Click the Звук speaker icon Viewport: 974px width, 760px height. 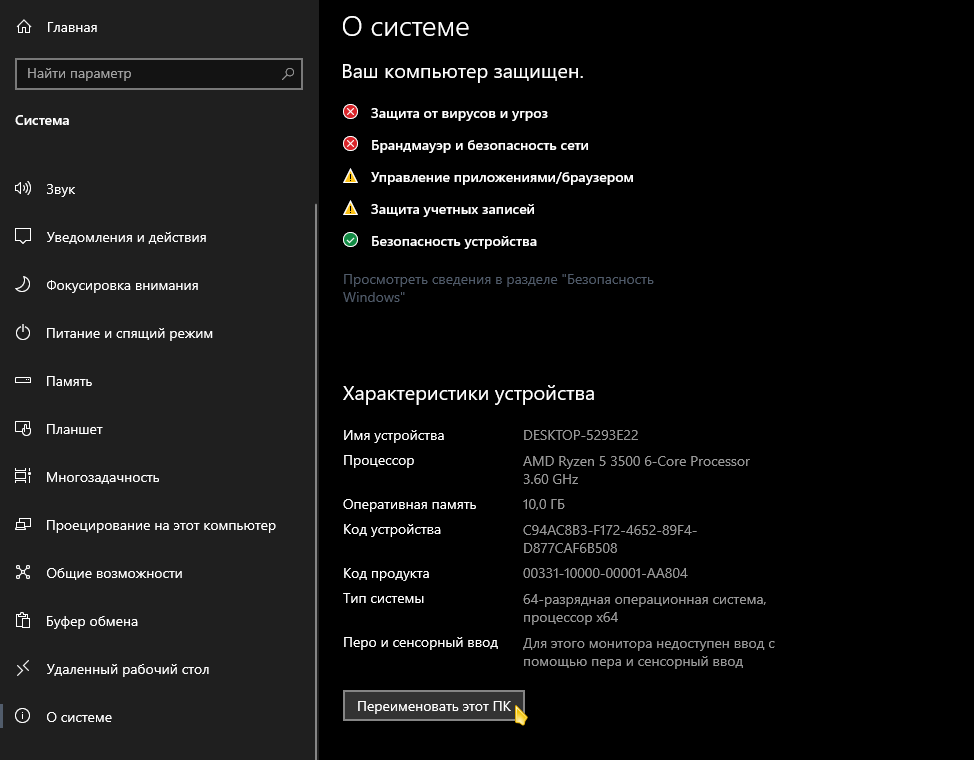23,188
